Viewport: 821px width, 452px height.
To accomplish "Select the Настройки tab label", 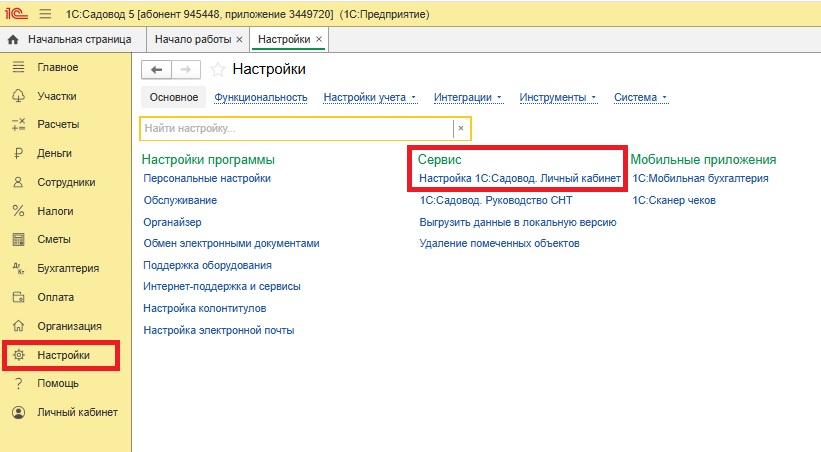I will coord(284,39).
